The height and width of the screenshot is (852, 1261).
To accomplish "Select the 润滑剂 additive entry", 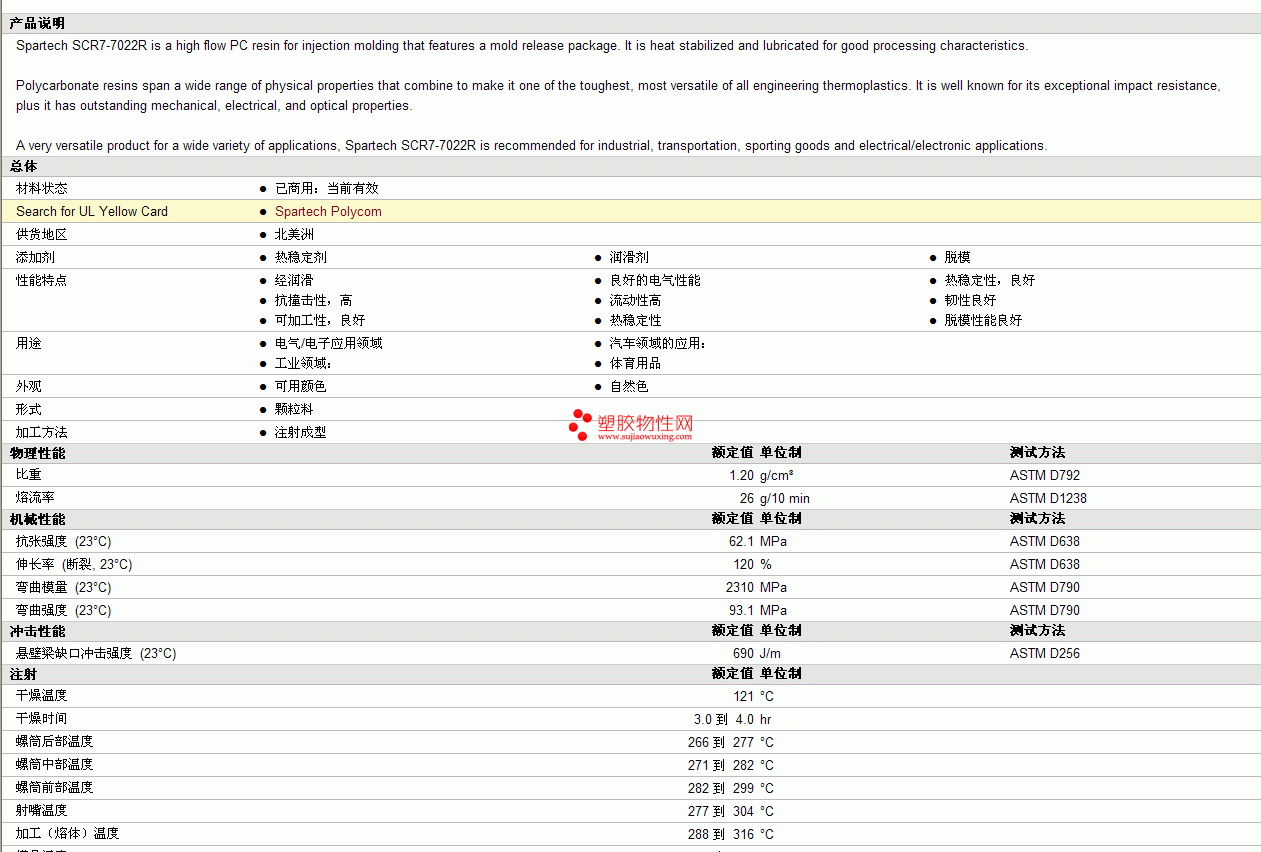I will click(x=629, y=257).
